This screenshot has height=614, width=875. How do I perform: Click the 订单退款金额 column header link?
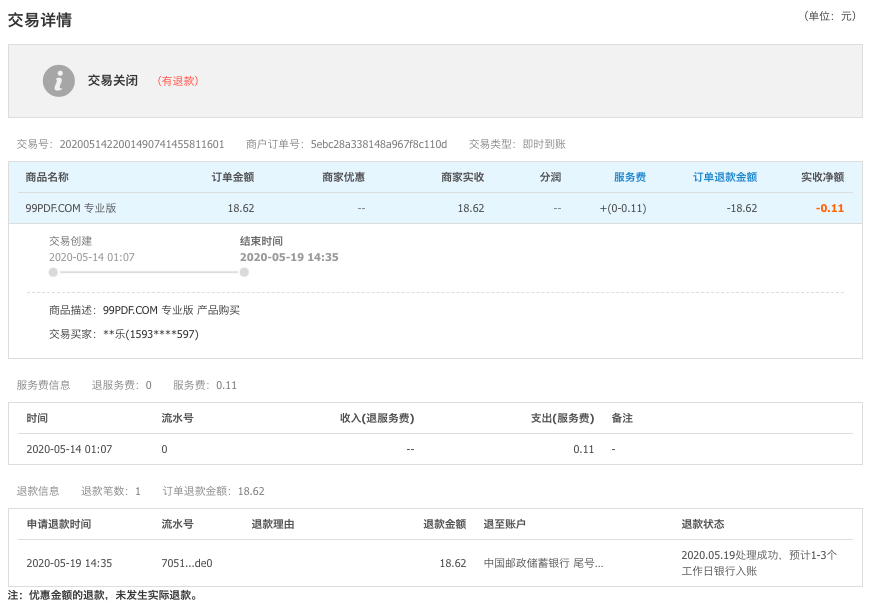(724, 178)
